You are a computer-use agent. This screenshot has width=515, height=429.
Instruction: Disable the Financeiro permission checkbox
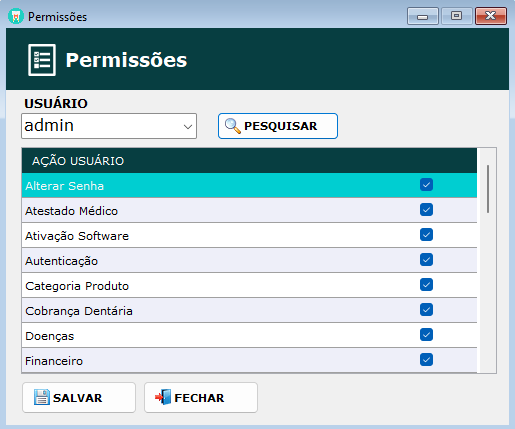pos(426,360)
